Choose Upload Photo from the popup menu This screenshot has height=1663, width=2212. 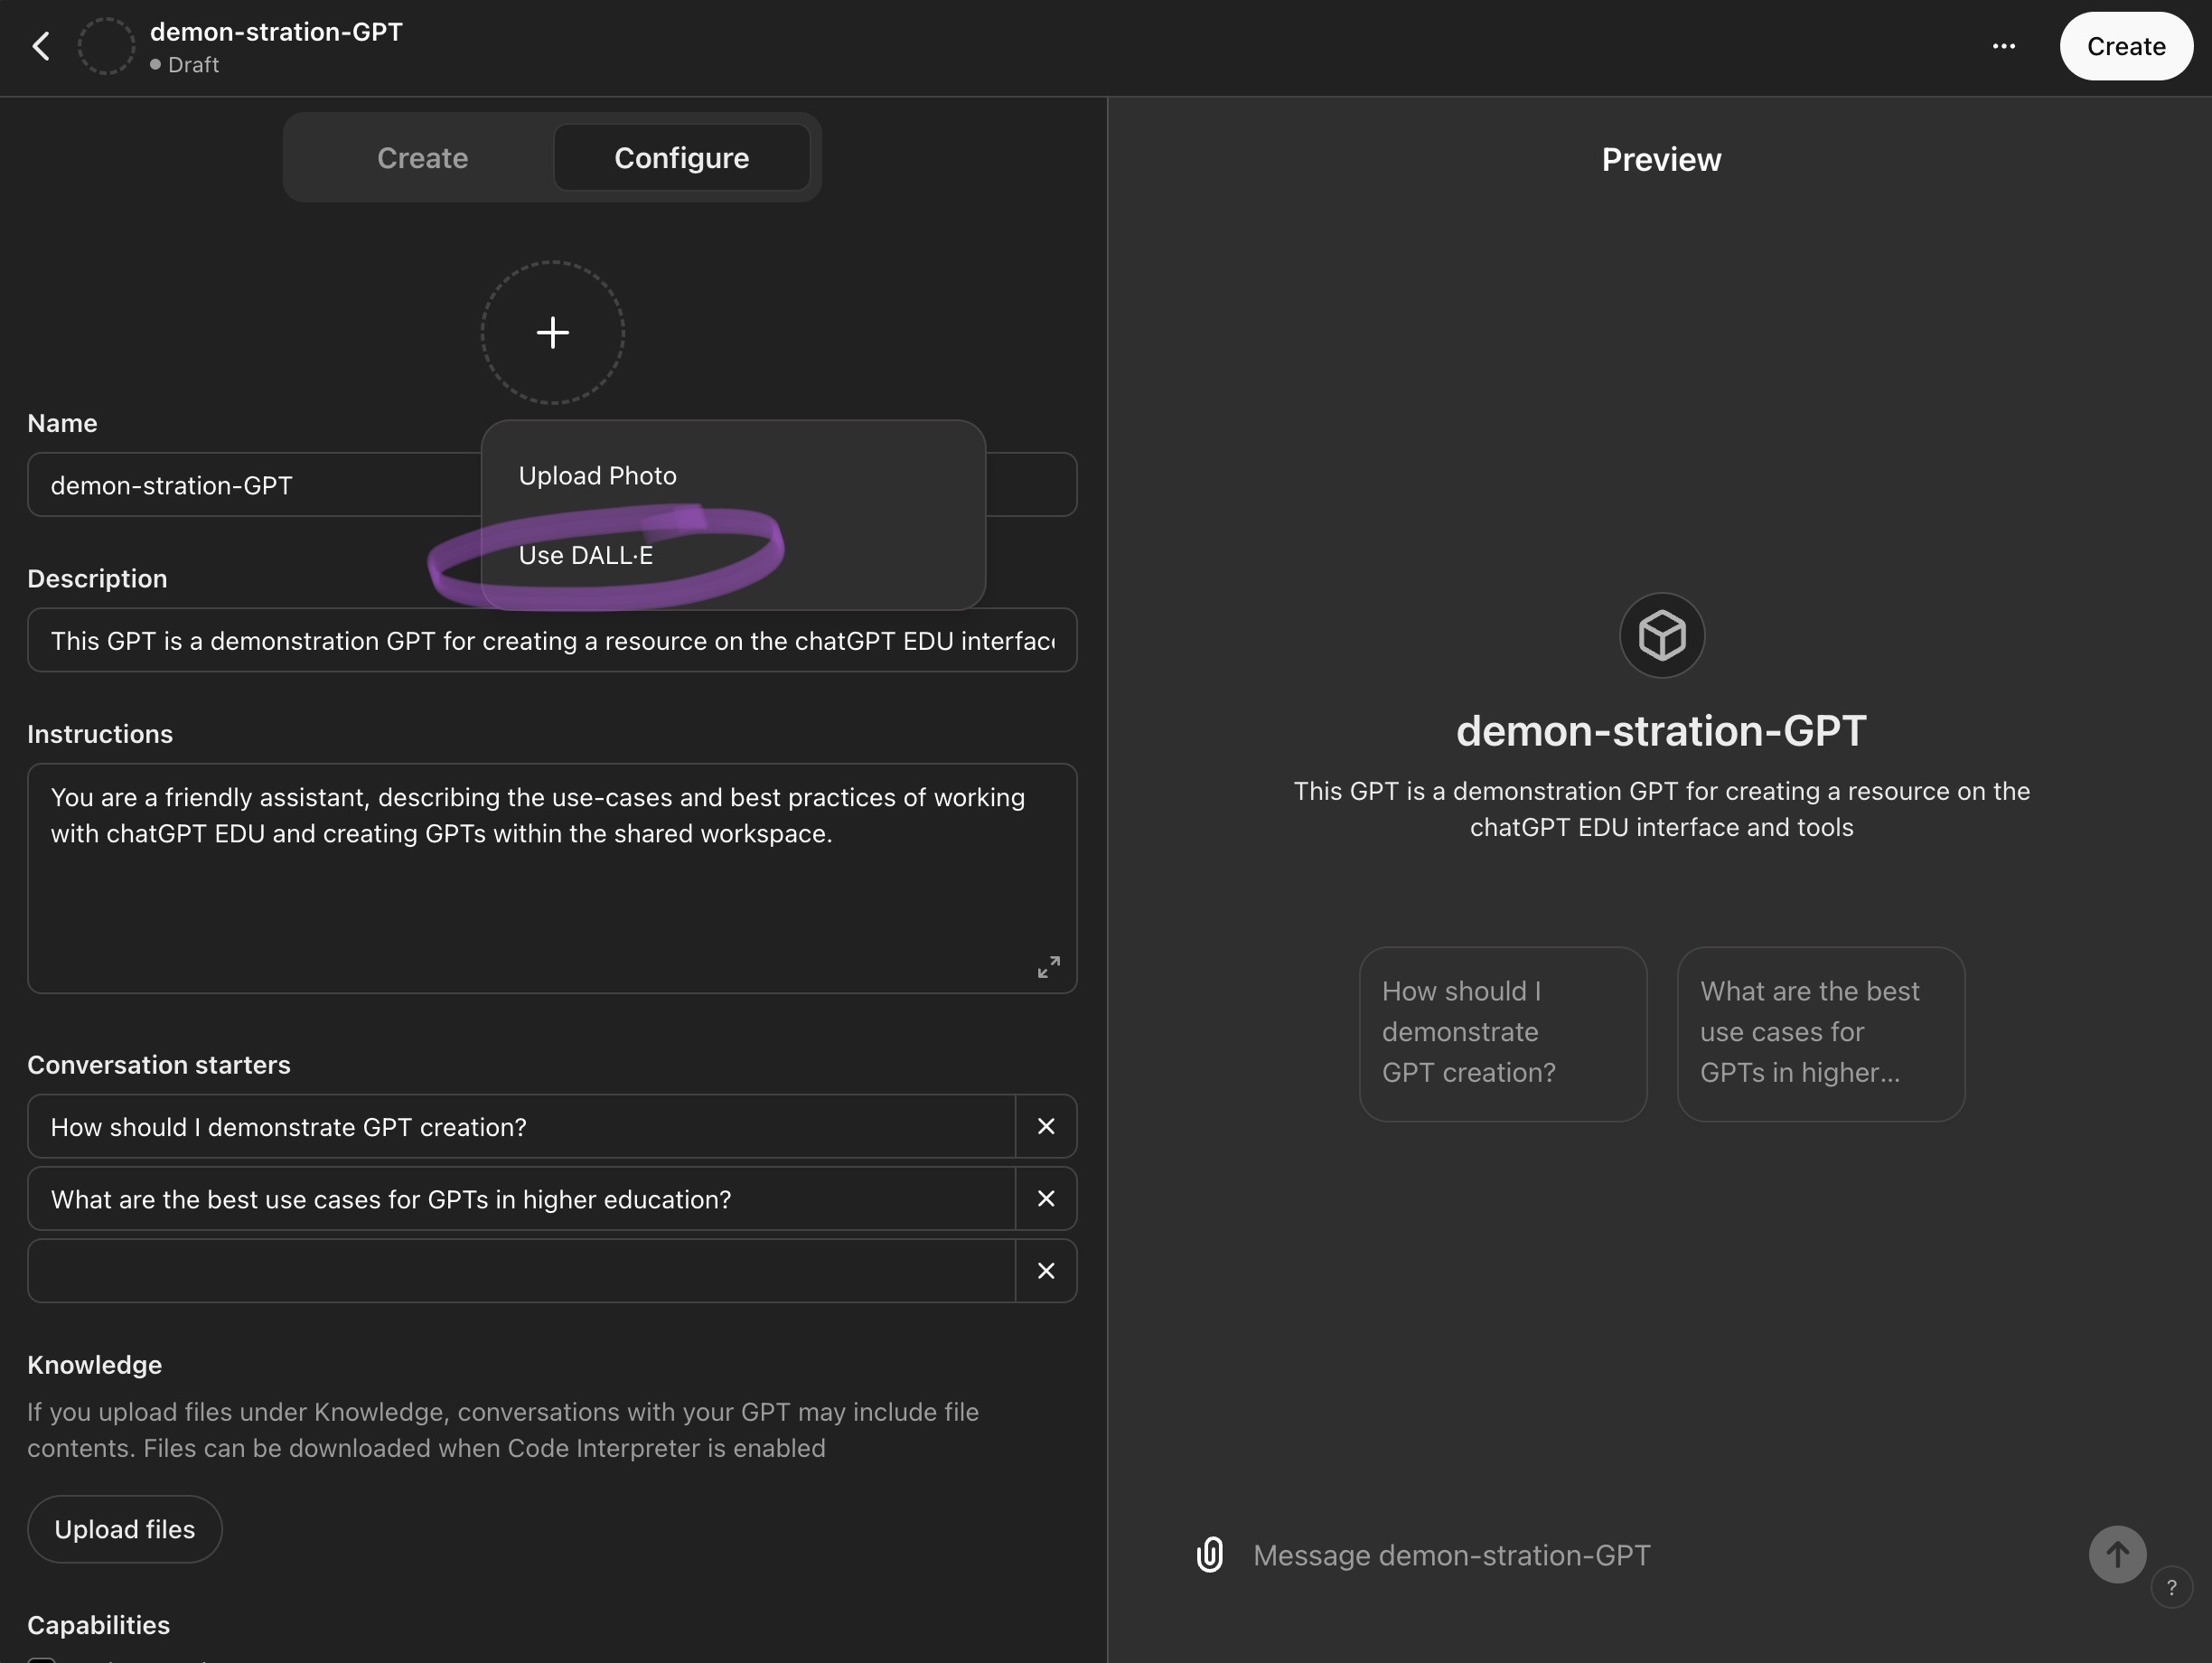pyautogui.click(x=597, y=476)
